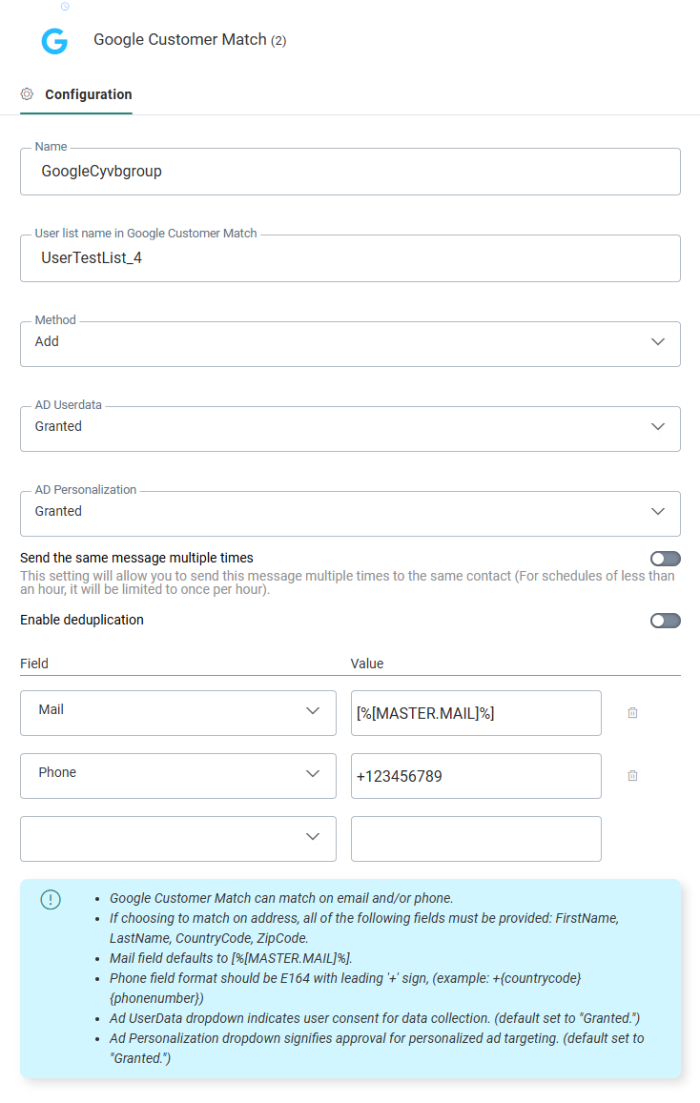Click the small clock icon at top
The image size is (700, 1103).
(x=65, y=6)
